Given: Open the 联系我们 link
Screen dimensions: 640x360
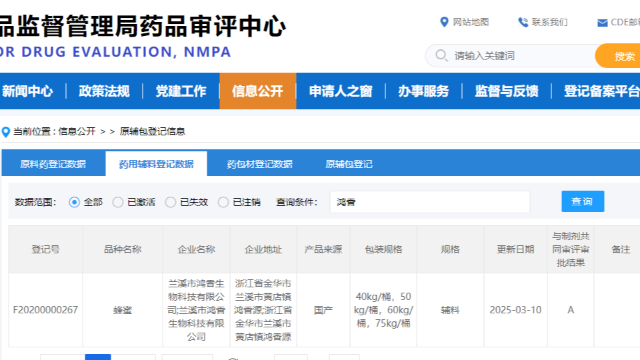Looking at the screenshot, I should (x=549, y=22).
